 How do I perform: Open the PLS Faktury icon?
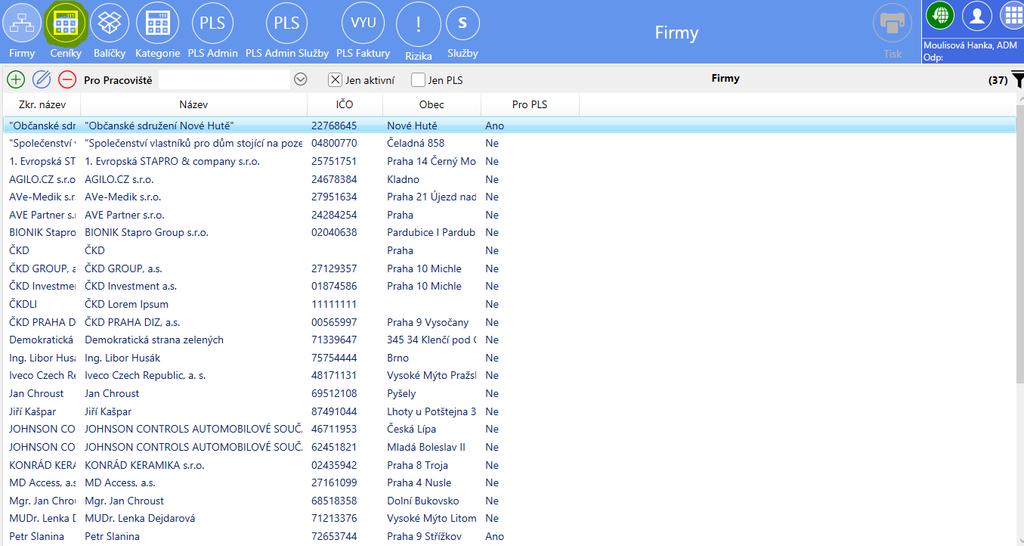[x=363, y=23]
